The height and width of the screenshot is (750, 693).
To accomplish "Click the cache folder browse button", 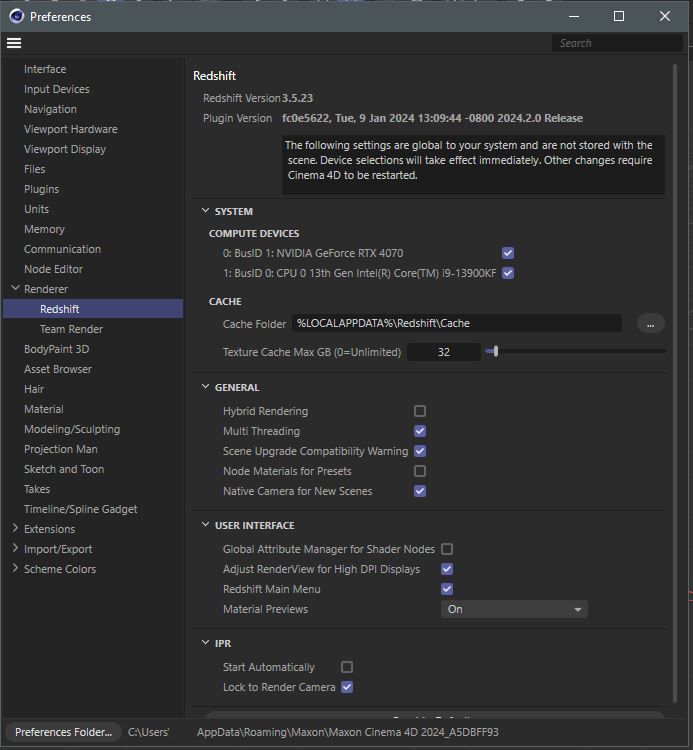I will [x=650, y=324].
